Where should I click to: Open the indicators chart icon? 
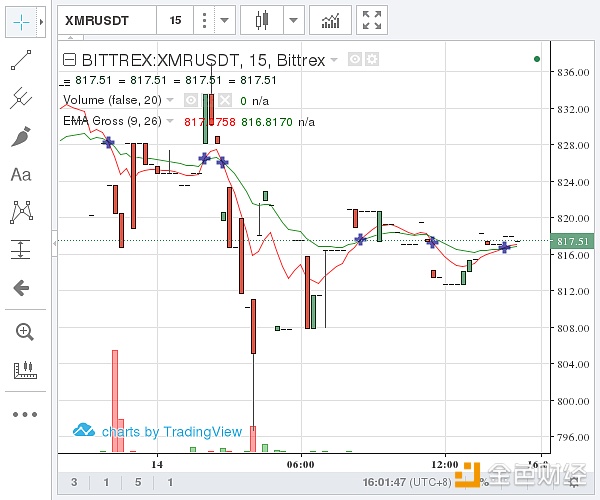click(x=330, y=20)
